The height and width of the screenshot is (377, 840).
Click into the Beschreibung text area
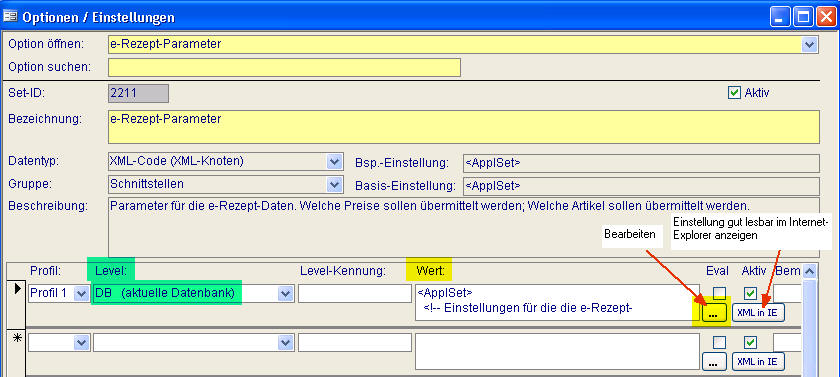point(463,228)
